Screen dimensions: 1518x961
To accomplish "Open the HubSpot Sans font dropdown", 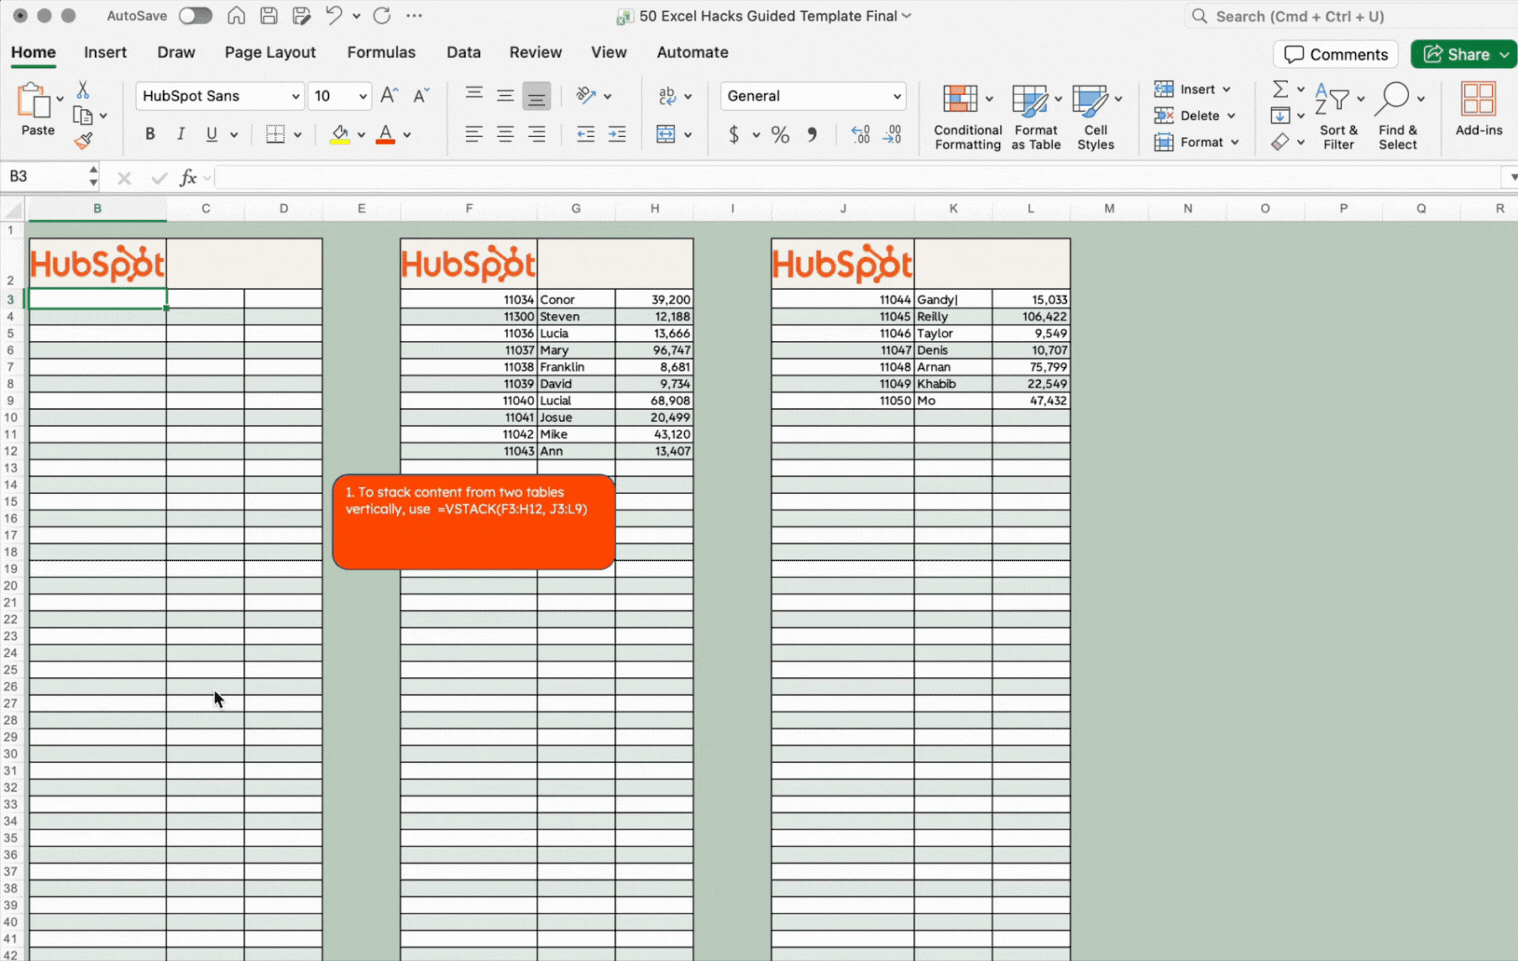I will (x=295, y=97).
